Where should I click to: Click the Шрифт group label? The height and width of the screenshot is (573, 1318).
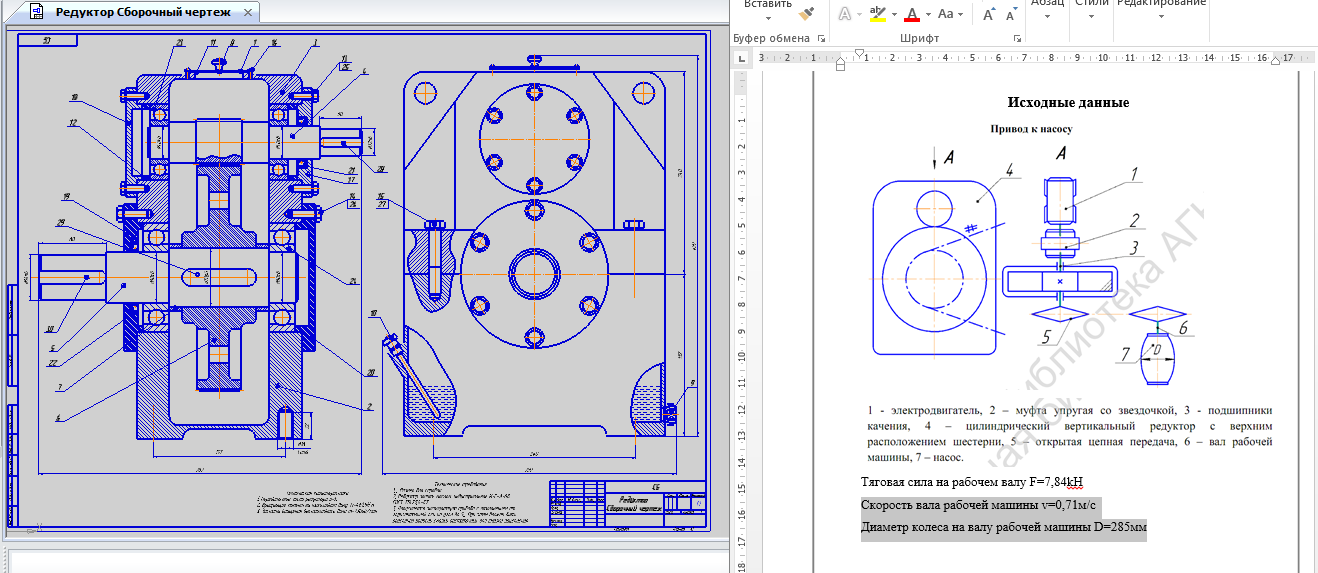pyautogui.click(x=919, y=38)
